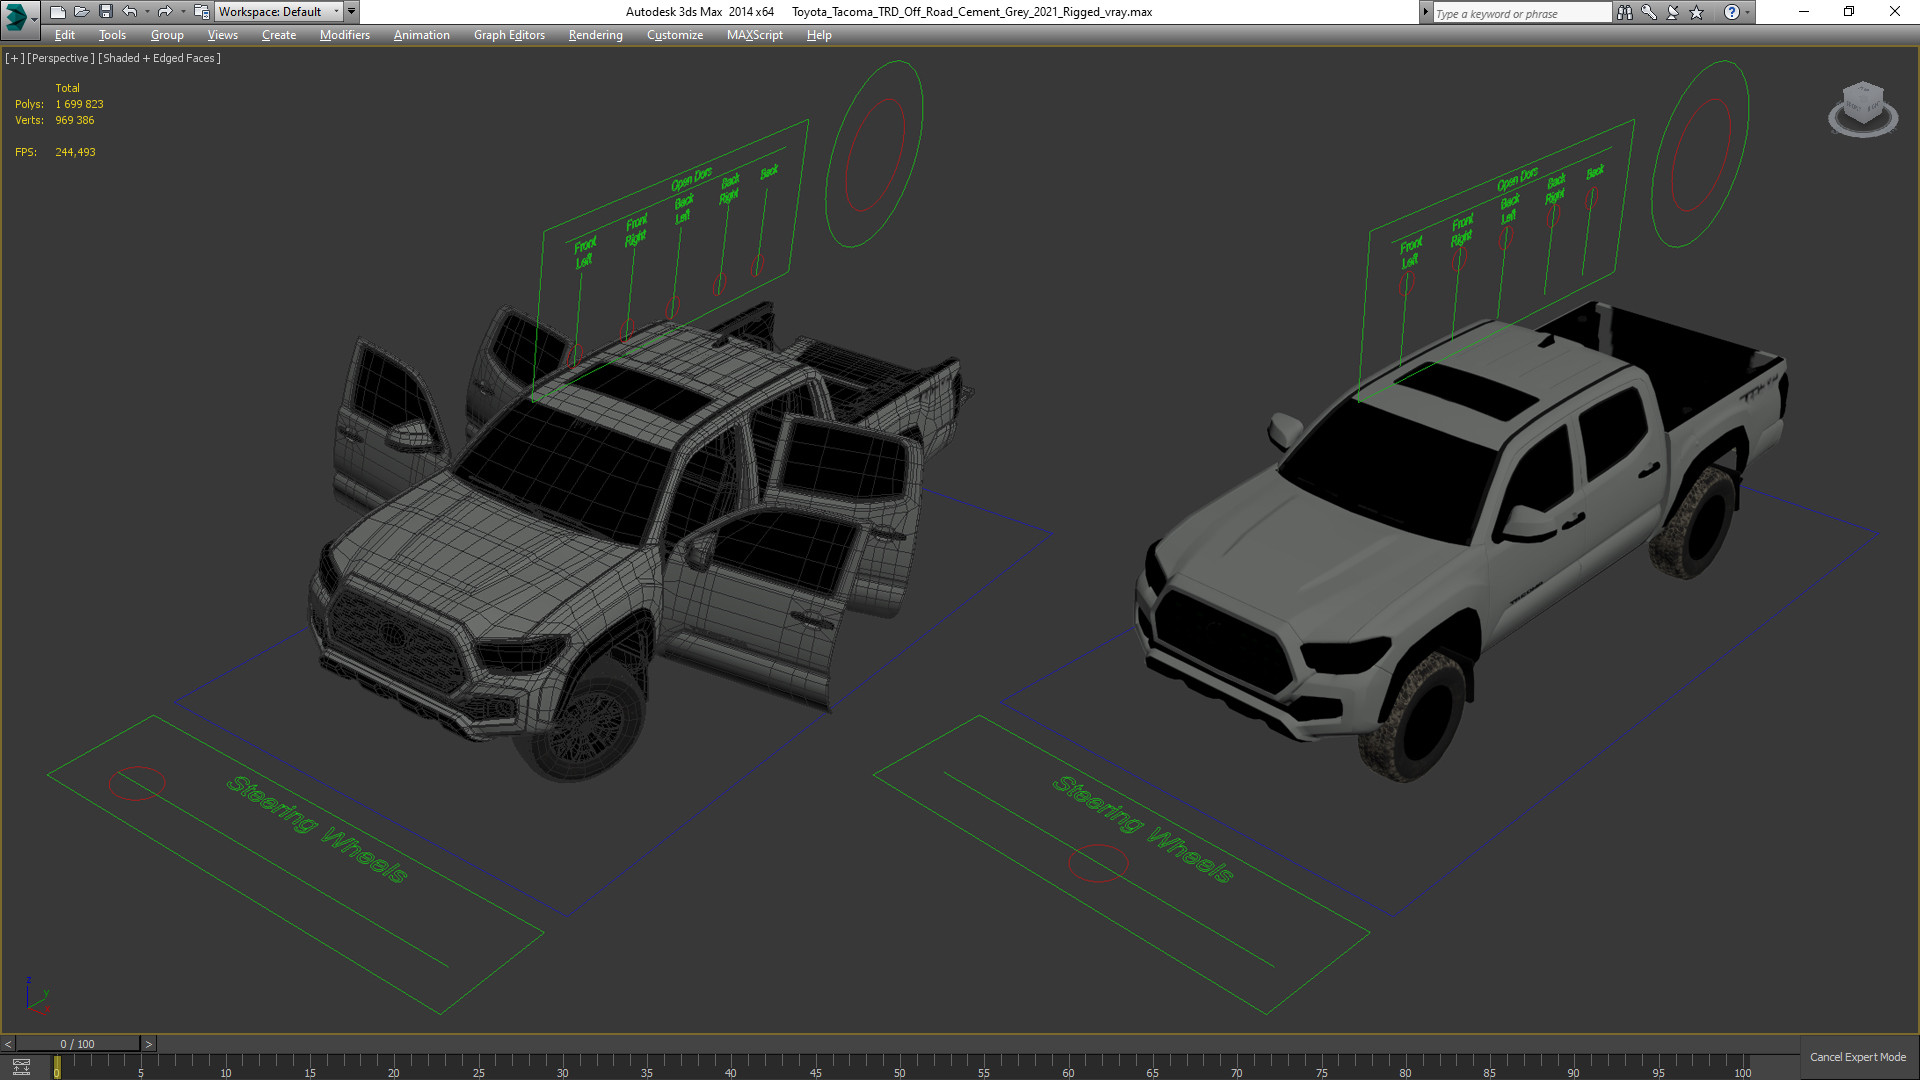Click the [Shaded + Edged Faces] label
The height and width of the screenshot is (1080, 1920).
pyautogui.click(x=159, y=58)
